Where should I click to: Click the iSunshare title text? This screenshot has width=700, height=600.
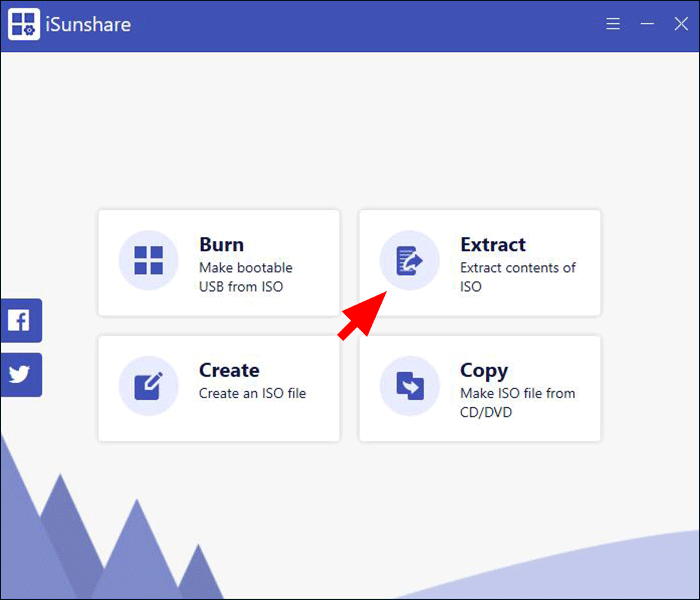point(88,25)
